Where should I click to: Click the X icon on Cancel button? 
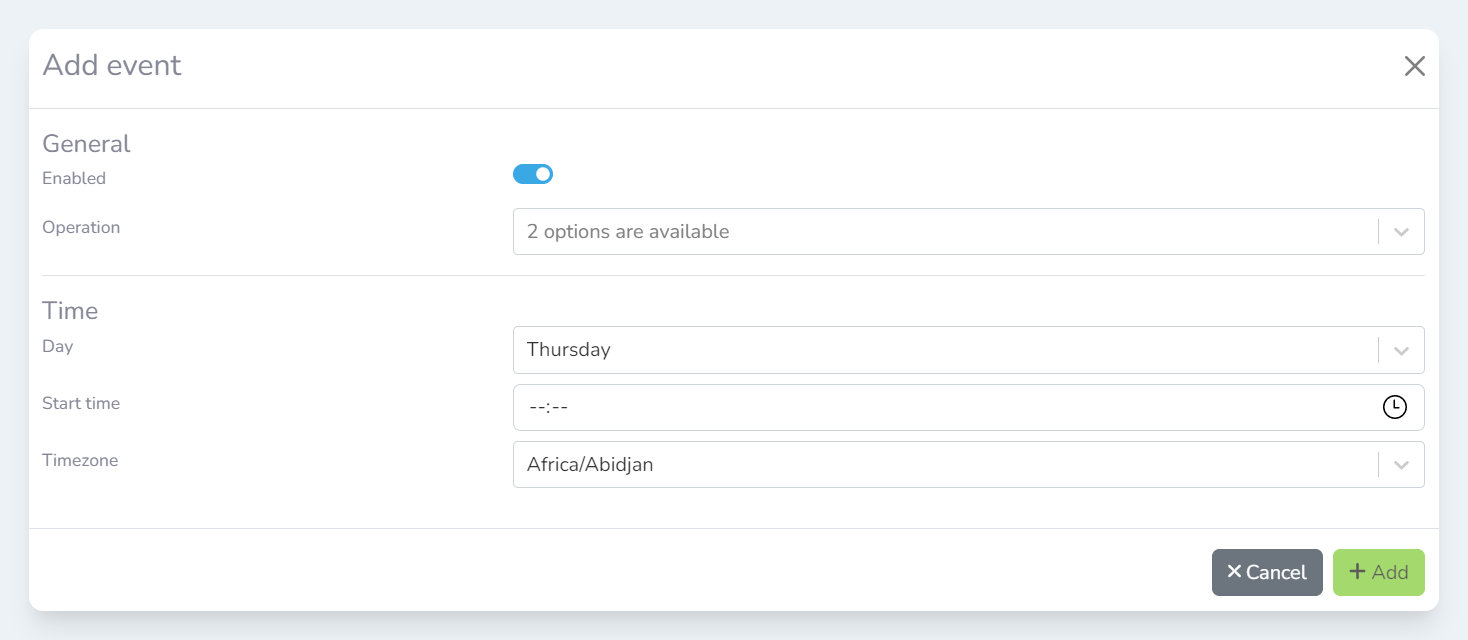pos(1234,571)
